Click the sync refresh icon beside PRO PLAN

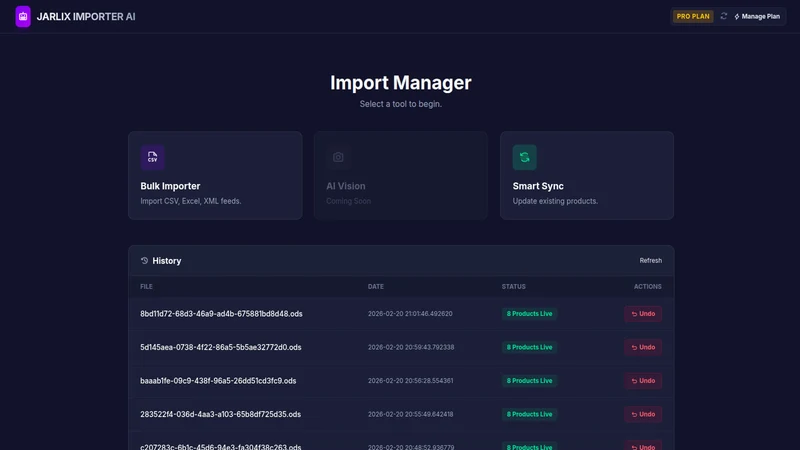[723, 16]
